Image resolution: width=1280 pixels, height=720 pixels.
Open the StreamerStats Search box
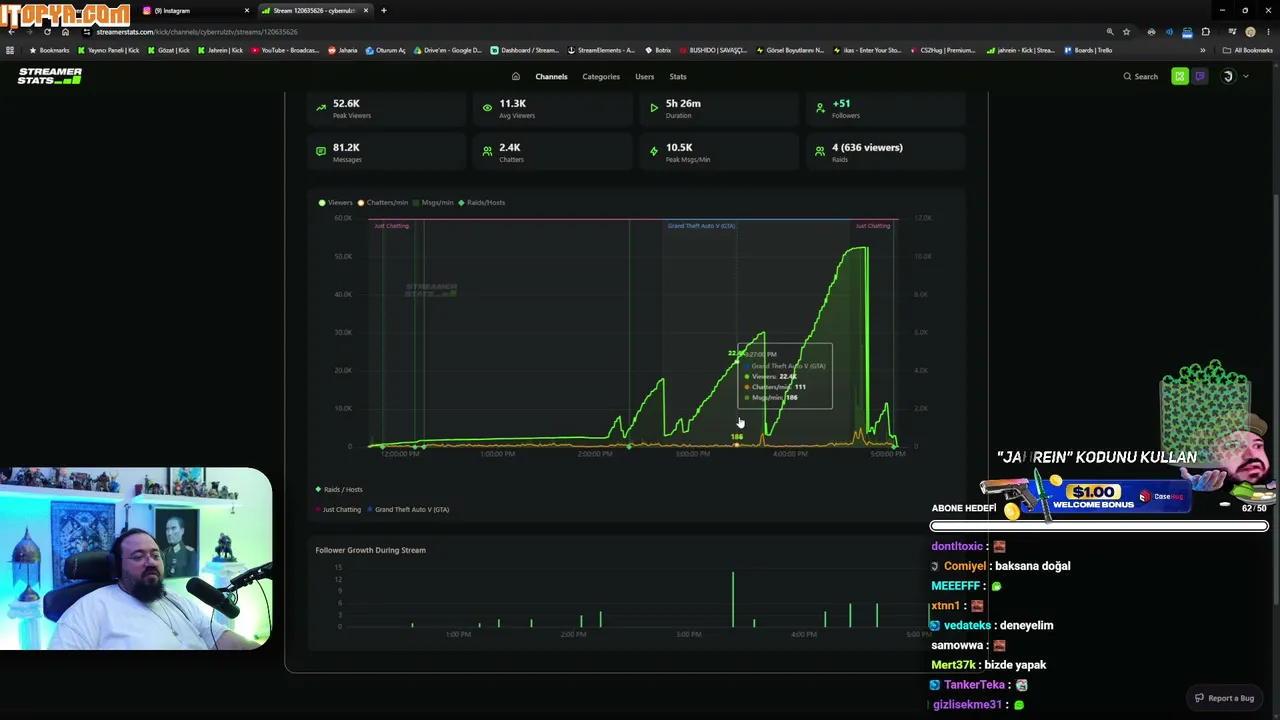1141,77
